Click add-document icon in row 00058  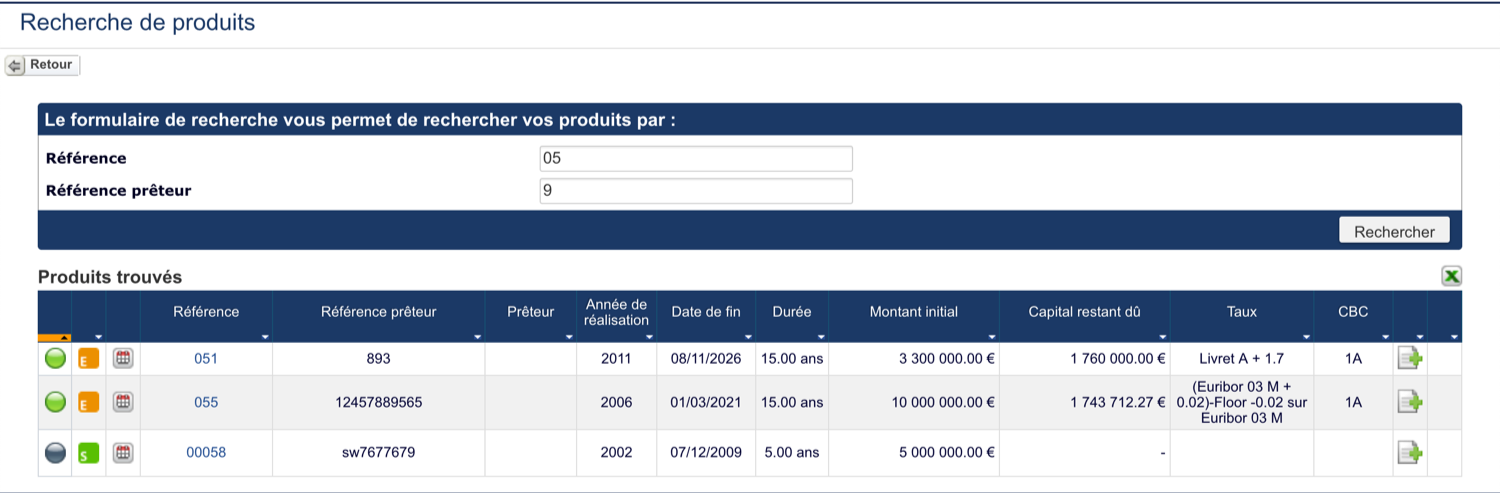coord(1410,453)
